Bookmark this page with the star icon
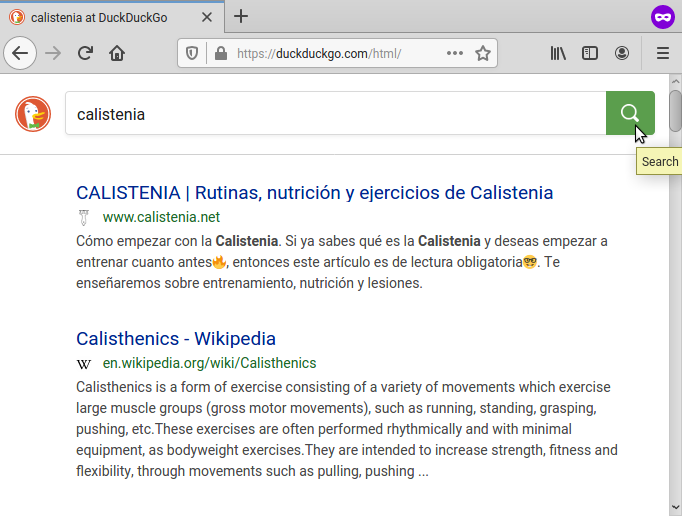This screenshot has height=516, width=682. click(x=483, y=54)
